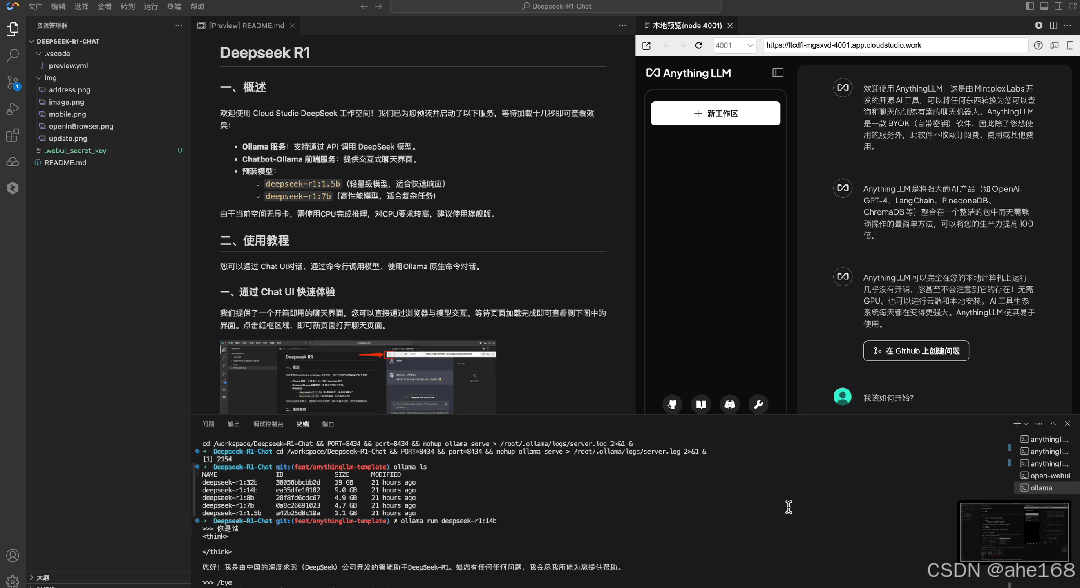Screen dimensions: 1080x588
Task: Open the Help menu in menu bar
Action: click(x=197, y=6)
